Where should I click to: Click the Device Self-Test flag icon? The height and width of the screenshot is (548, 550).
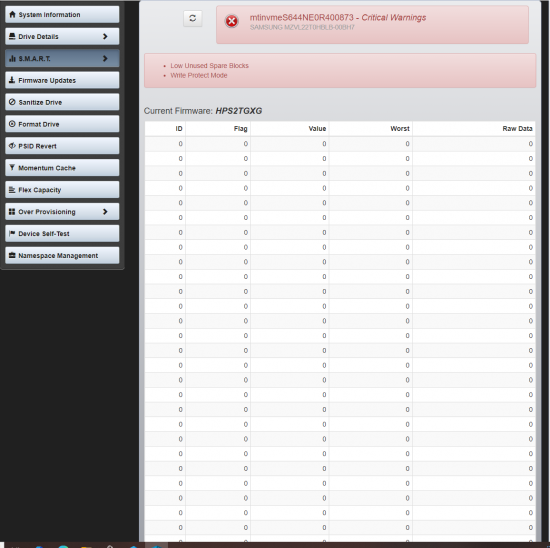tap(12, 233)
